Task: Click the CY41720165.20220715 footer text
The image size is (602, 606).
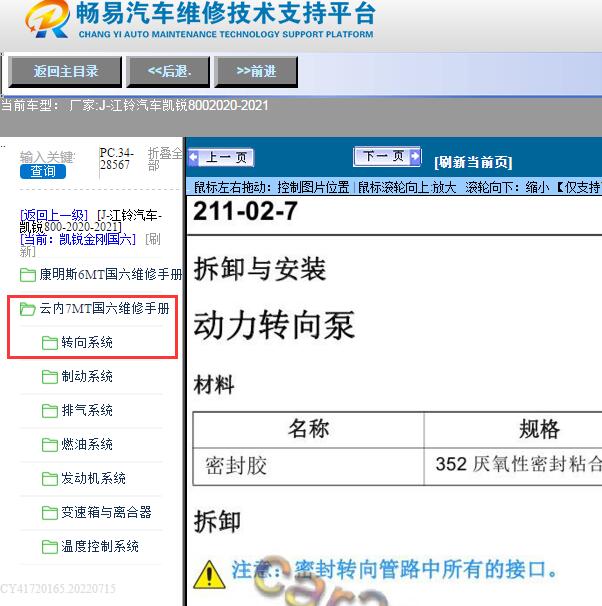Action: coord(58,589)
